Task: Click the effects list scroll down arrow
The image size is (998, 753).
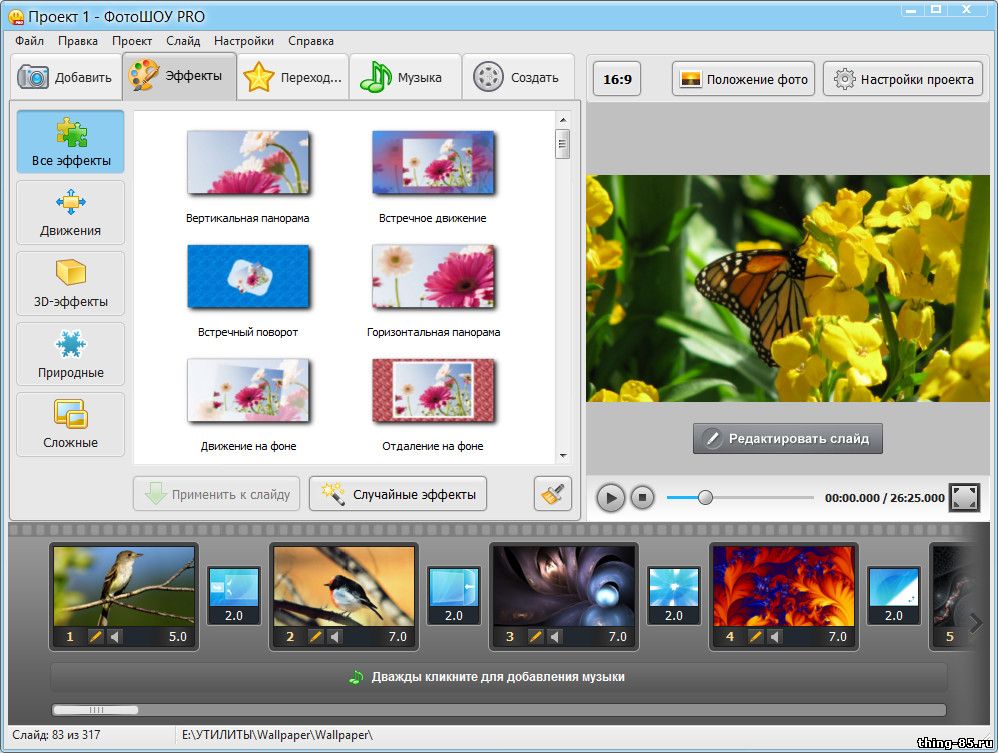Action: pyautogui.click(x=563, y=456)
